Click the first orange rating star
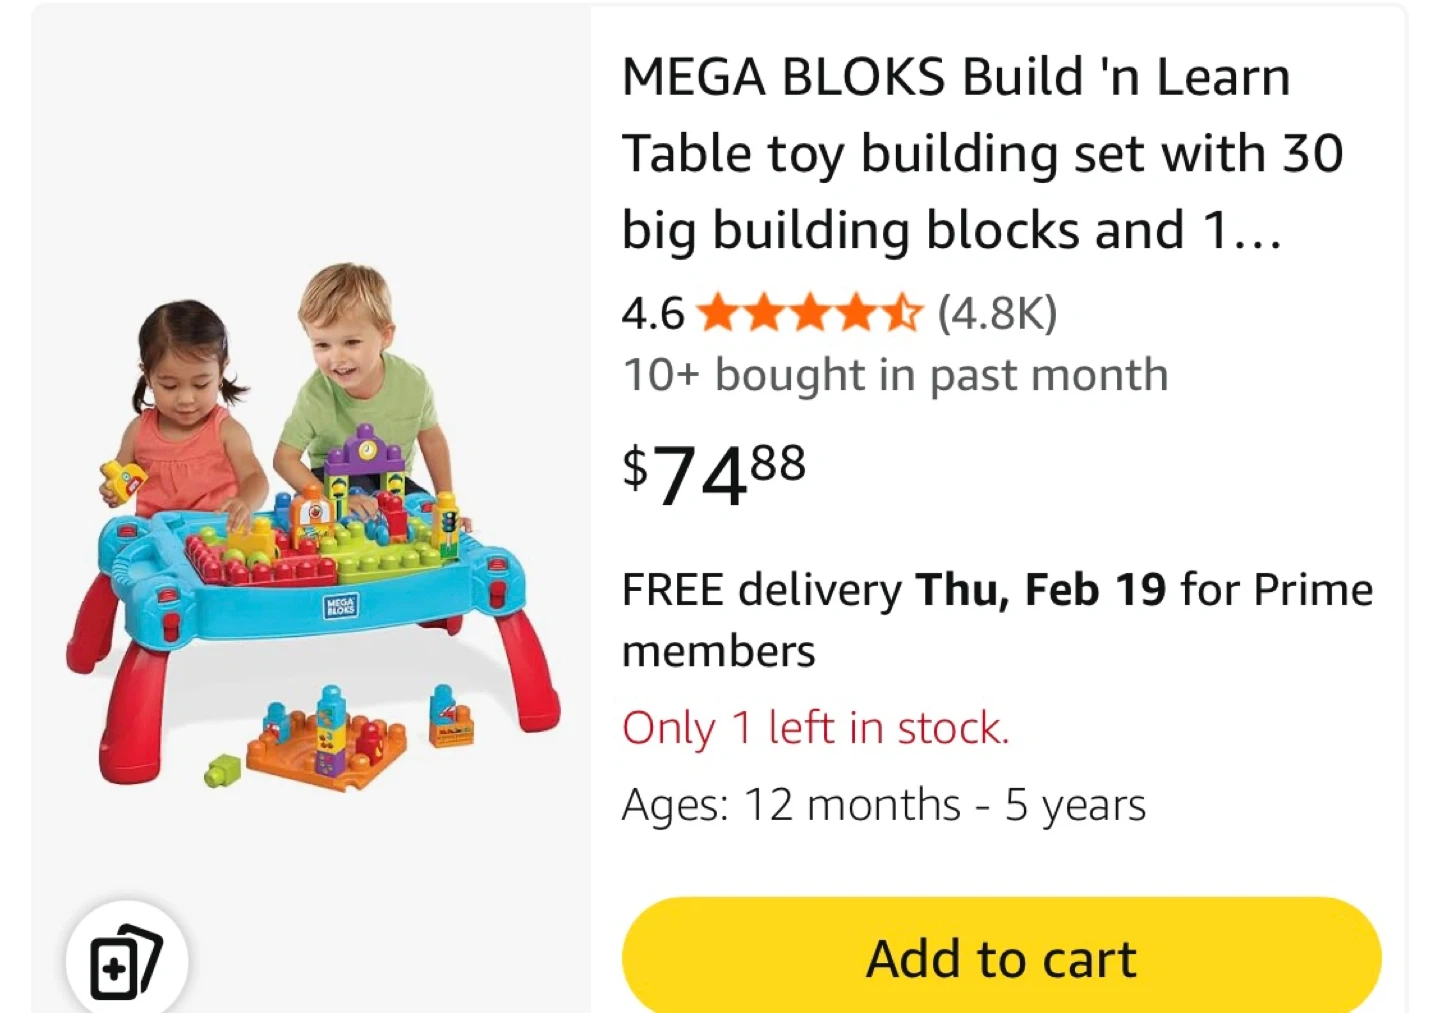 pos(716,313)
